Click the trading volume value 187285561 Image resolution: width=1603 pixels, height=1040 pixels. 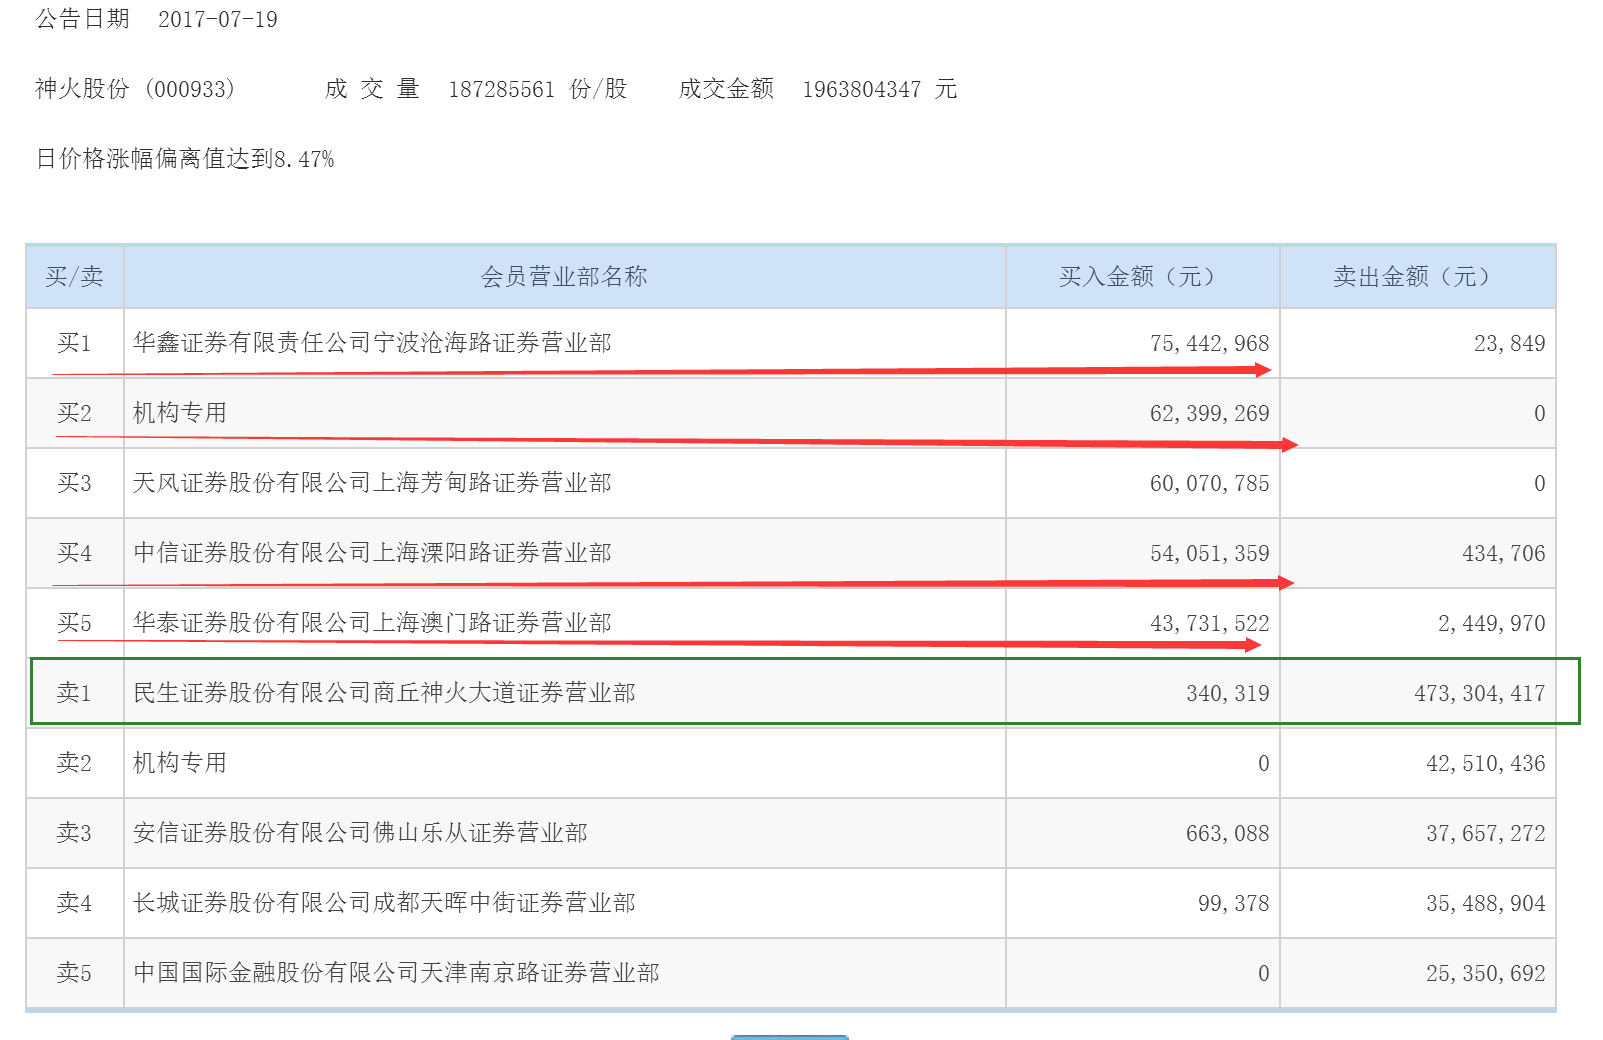click(x=501, y=89)
